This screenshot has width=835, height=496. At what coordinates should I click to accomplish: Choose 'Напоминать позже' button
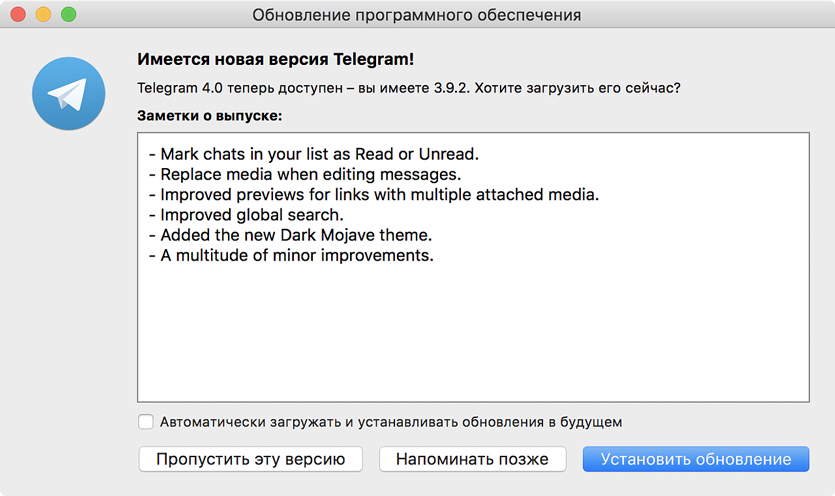tap(472, 459)
